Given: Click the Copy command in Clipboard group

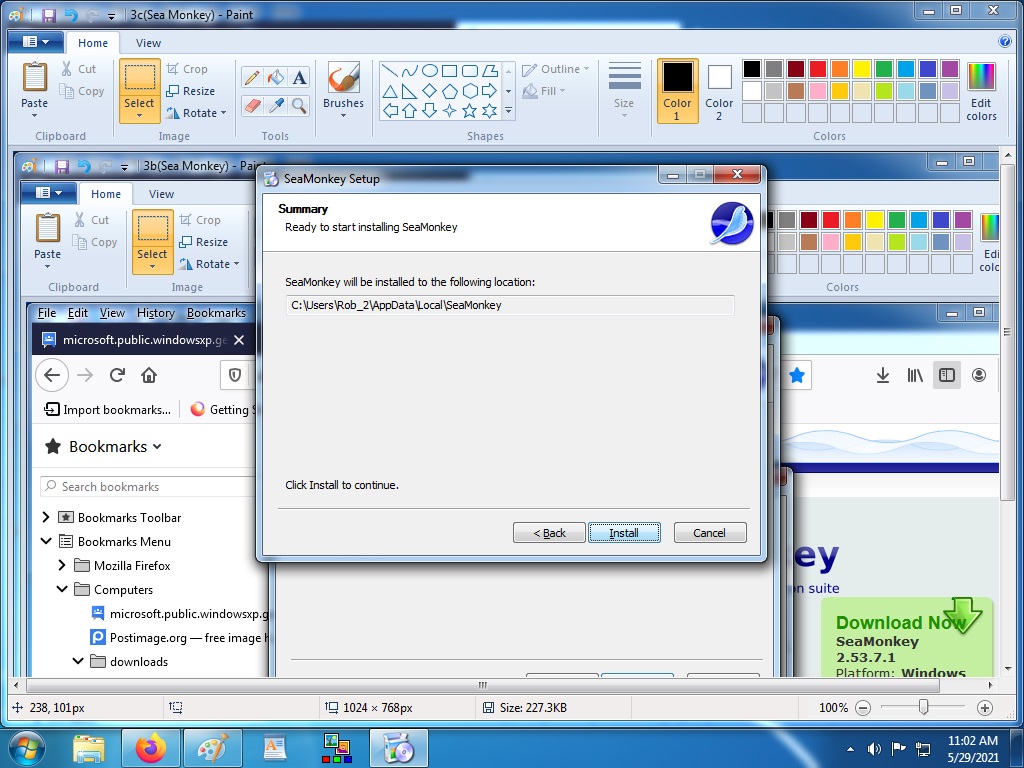Looking at the screenshot, I should coord(82,91).
